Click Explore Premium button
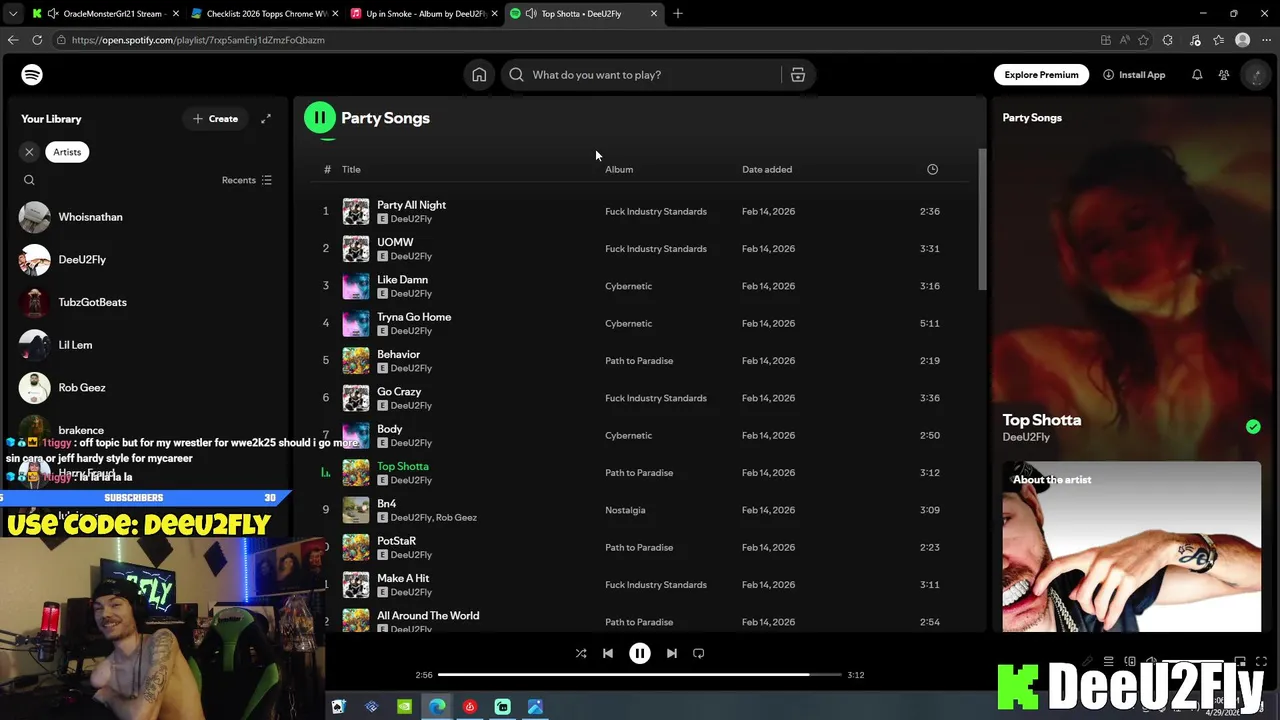The width and height of the screenshot is (1280, 720). point(1041,75)
